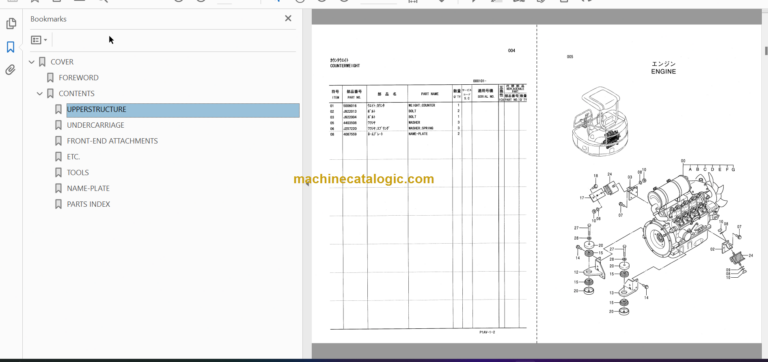This screenshot has height=362, width=768.
Task: Close the Bookmarks panel
Action: click(288, 18)
